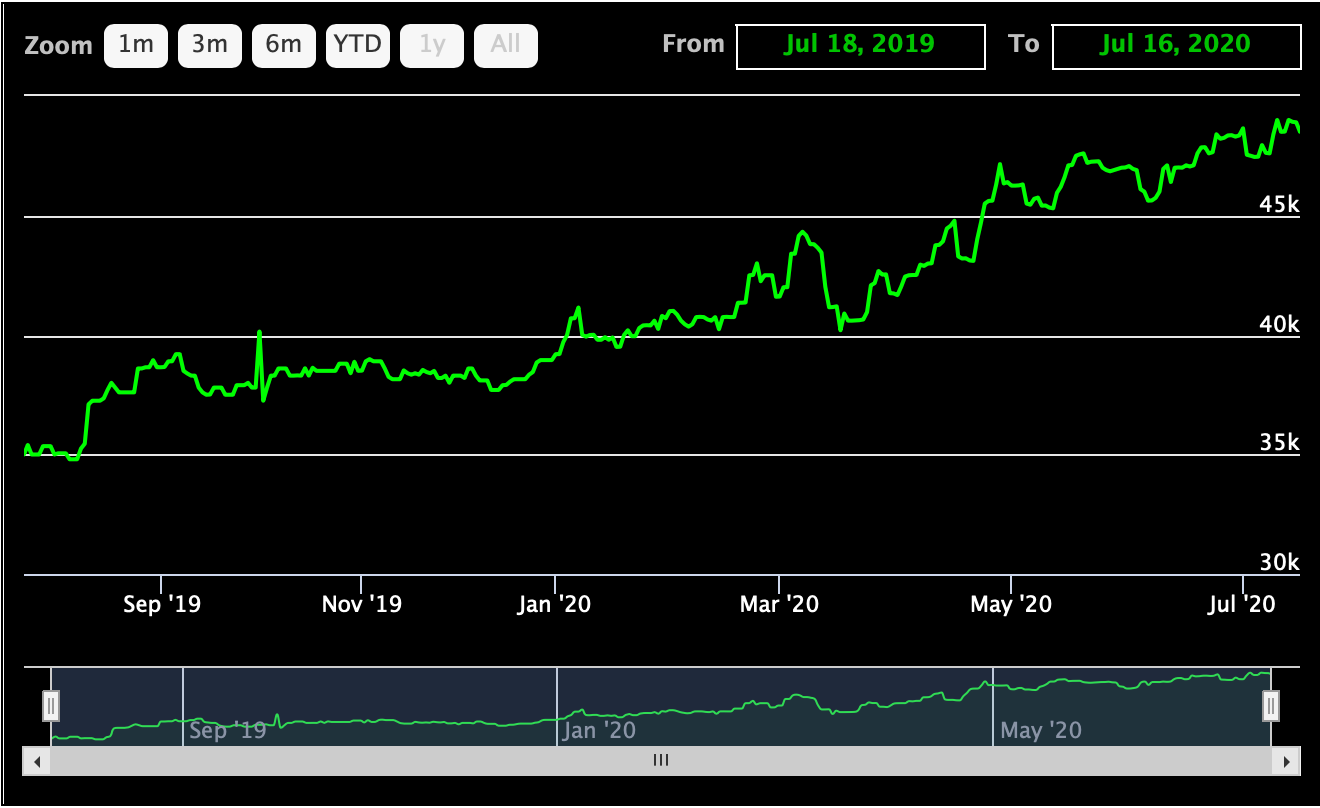The width and height of the screenshot is (1320, 808).
Task: Click the greyed-out 1y zoom button
Action: 432,45
